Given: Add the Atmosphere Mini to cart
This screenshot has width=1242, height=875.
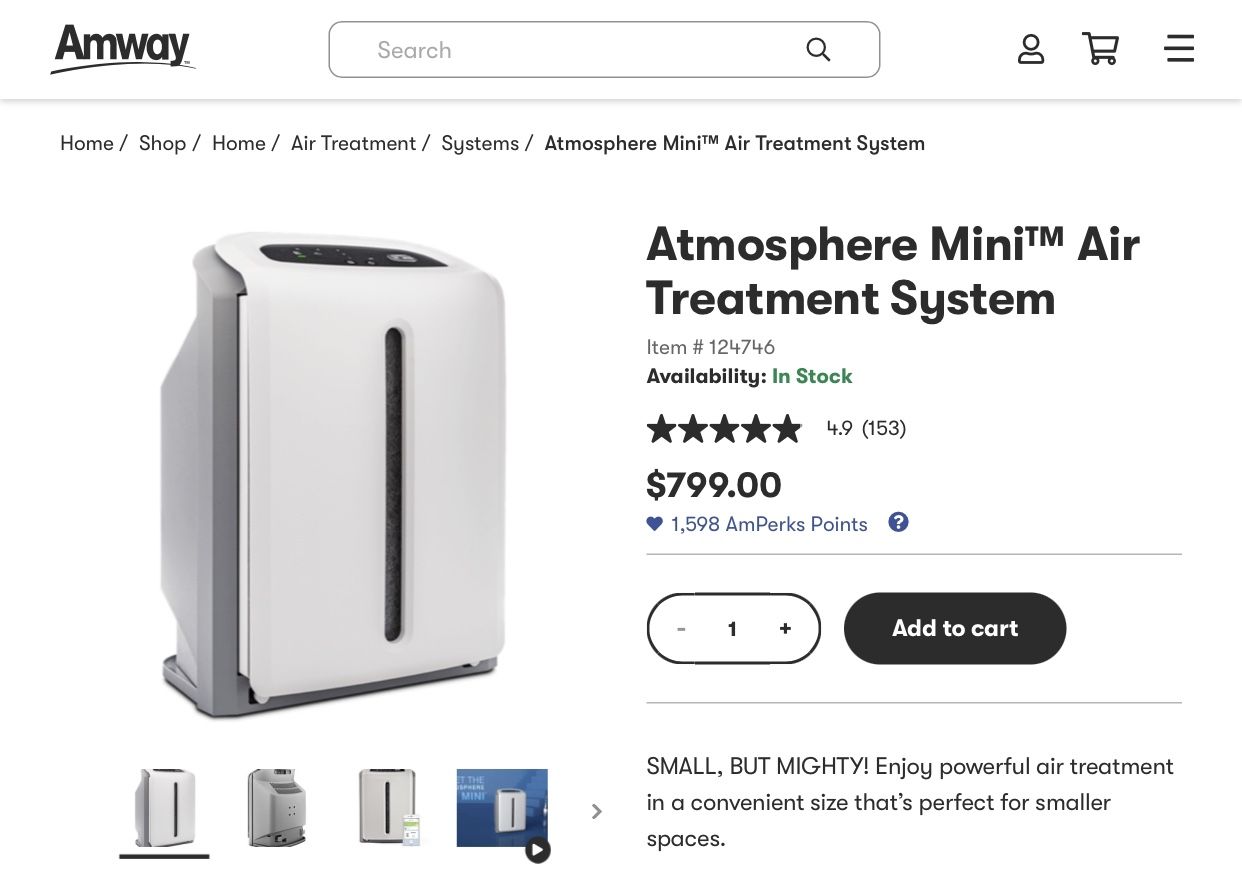Looking at the screenshot, I should [x=955, y=628].
